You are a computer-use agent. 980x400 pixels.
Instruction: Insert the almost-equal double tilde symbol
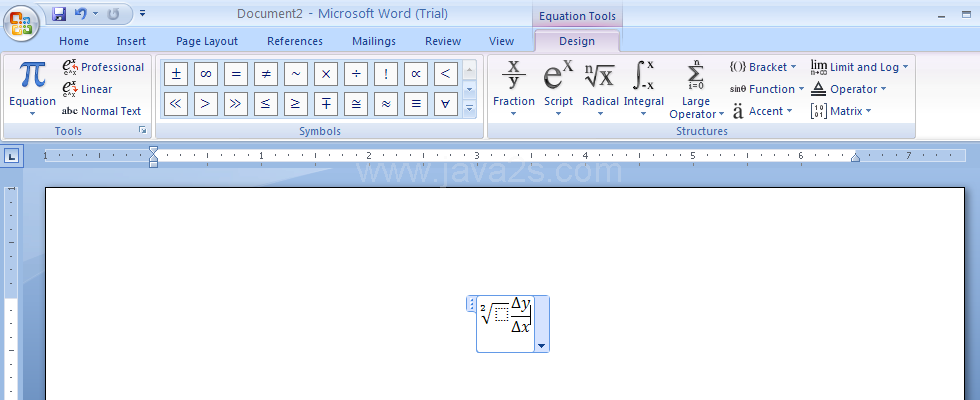coord(386,104)
